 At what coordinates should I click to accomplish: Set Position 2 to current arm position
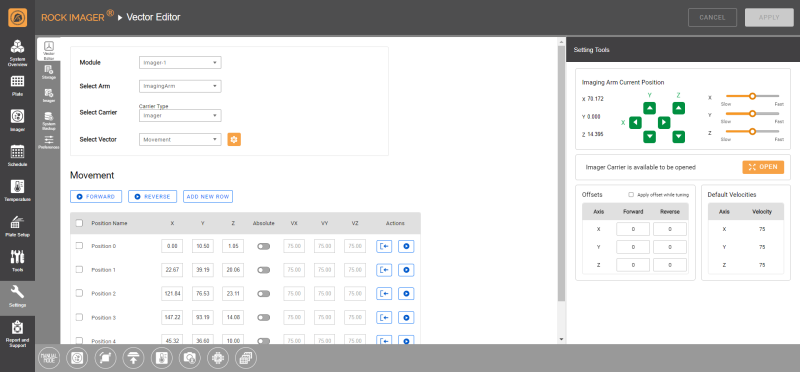(x=384, y=293)
